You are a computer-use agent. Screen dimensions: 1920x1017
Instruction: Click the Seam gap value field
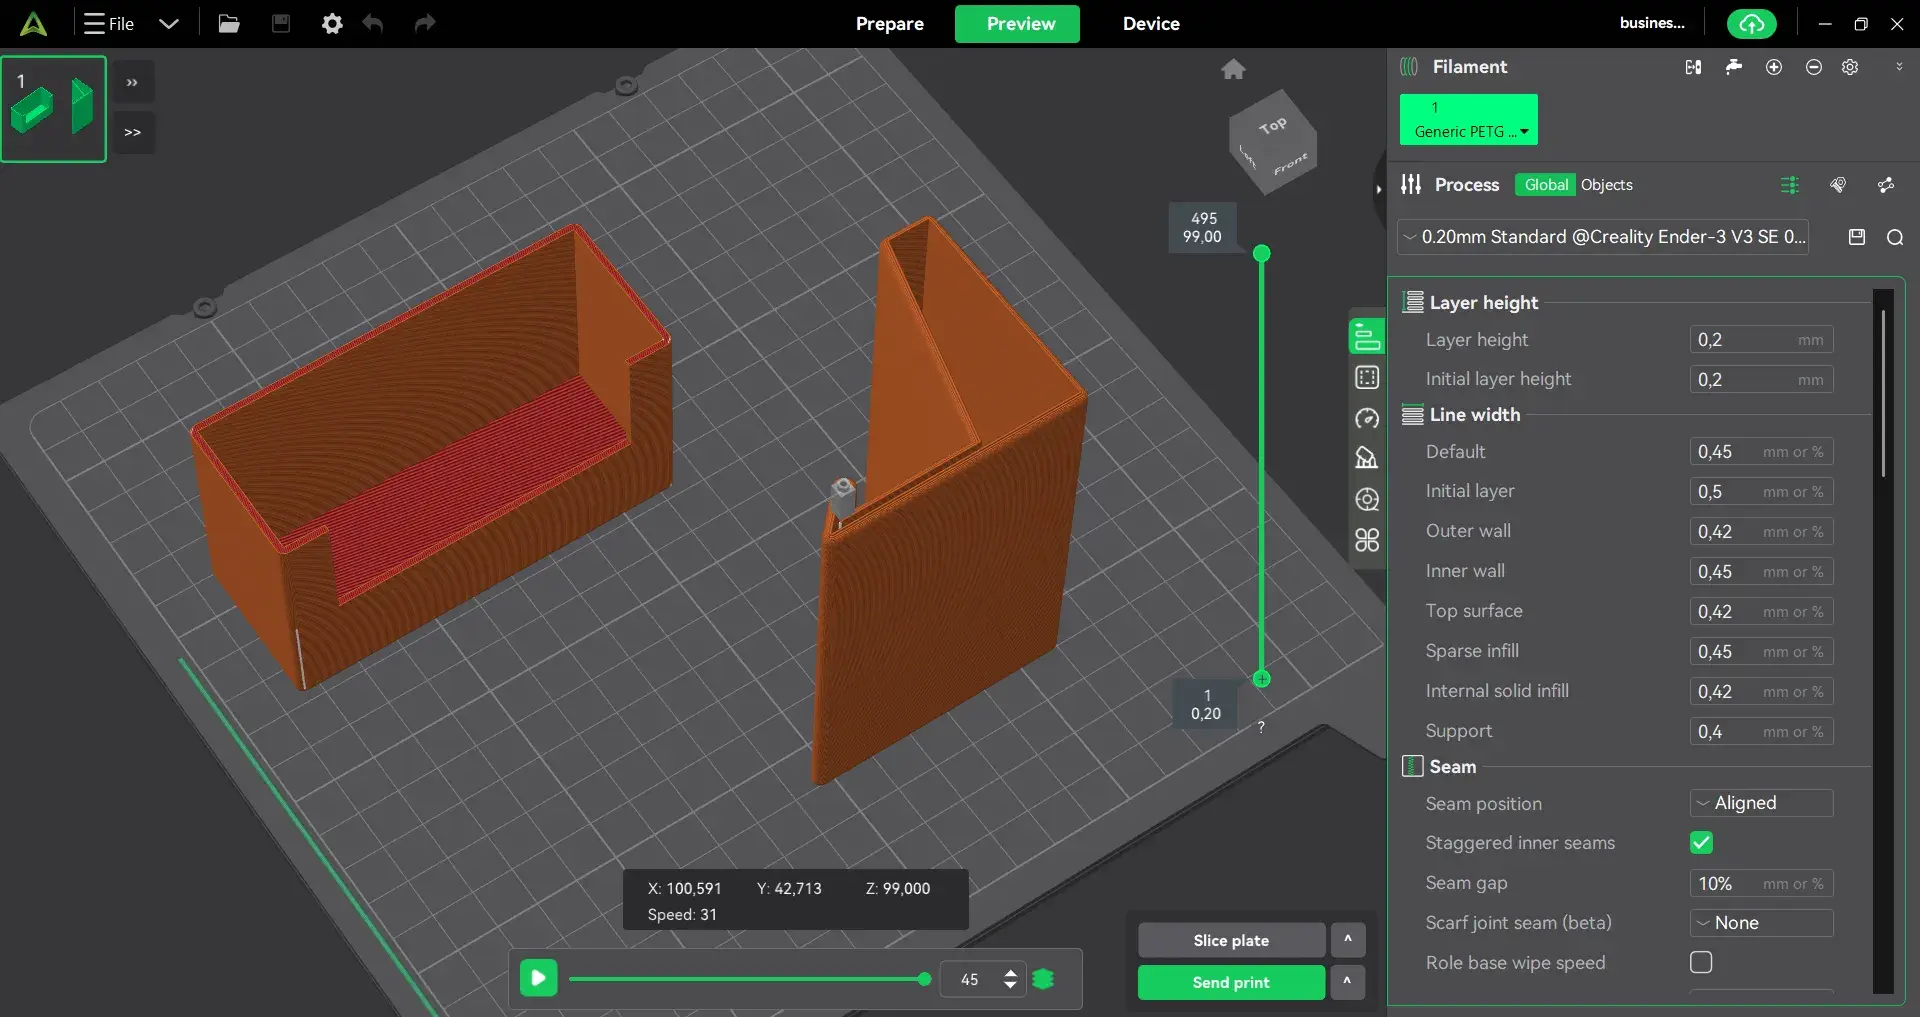point(1761,883)
